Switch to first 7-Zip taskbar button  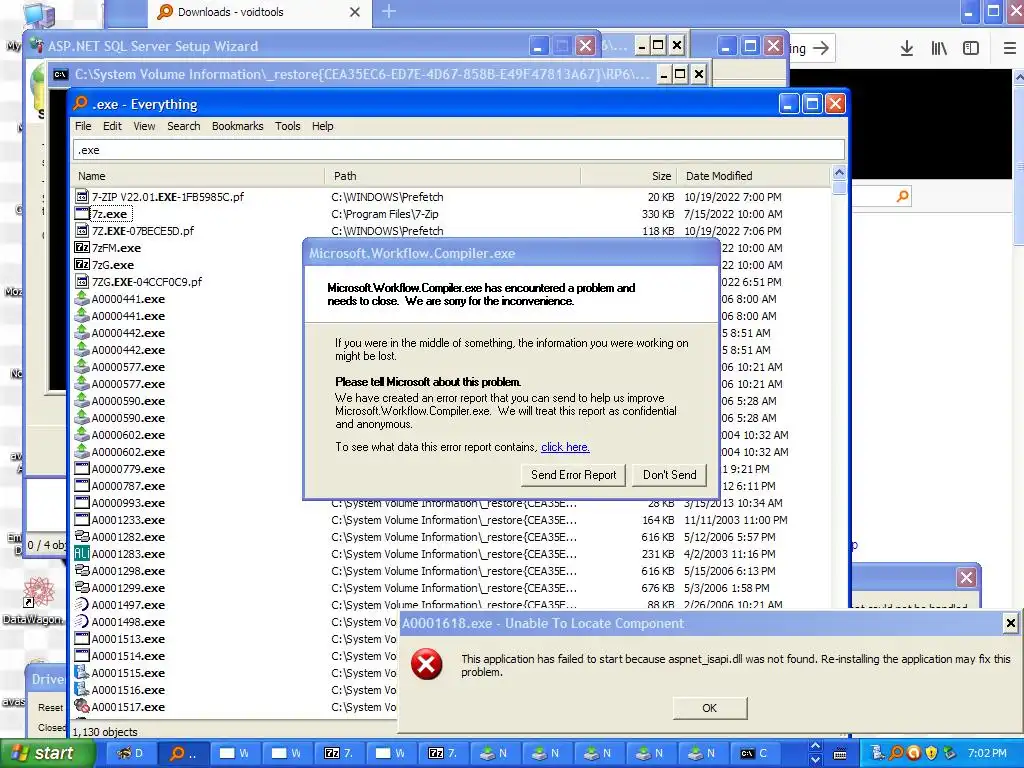coord(338,753)
